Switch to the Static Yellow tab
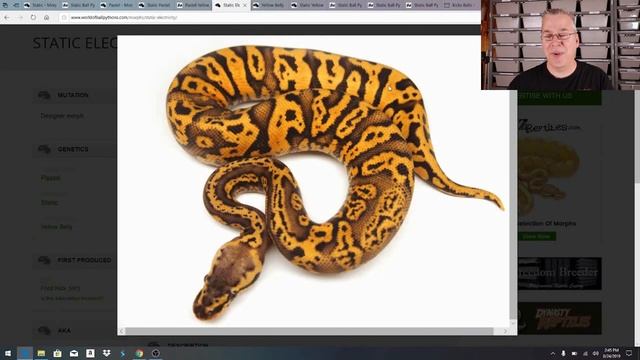Image resolution: width=640 pixels, height=360 pixels. [307, 5]
